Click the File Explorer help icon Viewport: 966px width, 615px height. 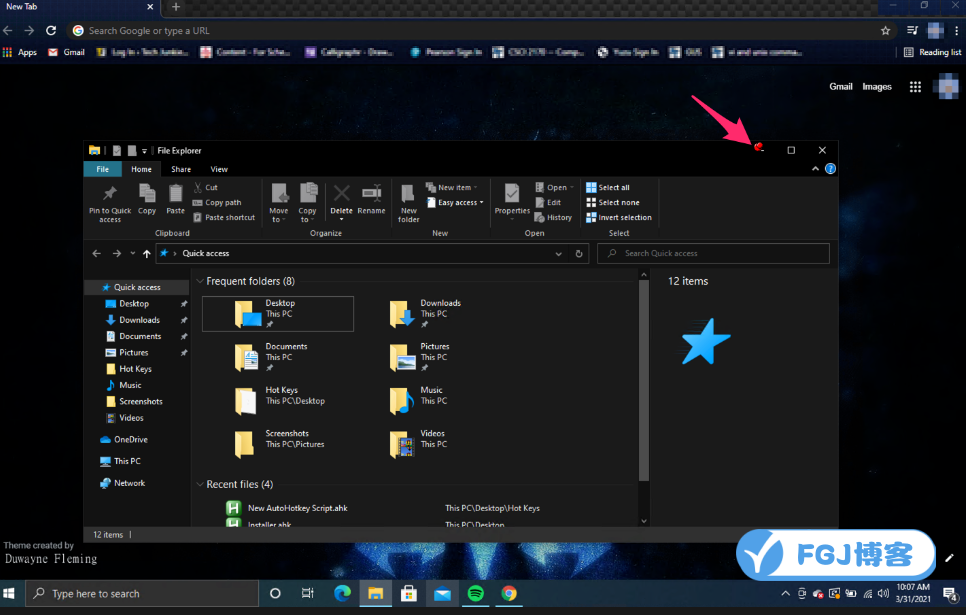pos(830,169)
